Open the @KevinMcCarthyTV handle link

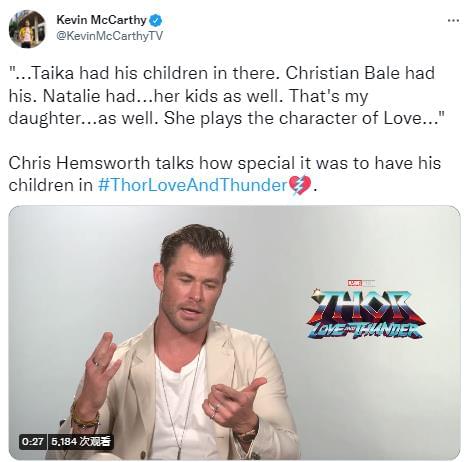click(x=109, y=35)
